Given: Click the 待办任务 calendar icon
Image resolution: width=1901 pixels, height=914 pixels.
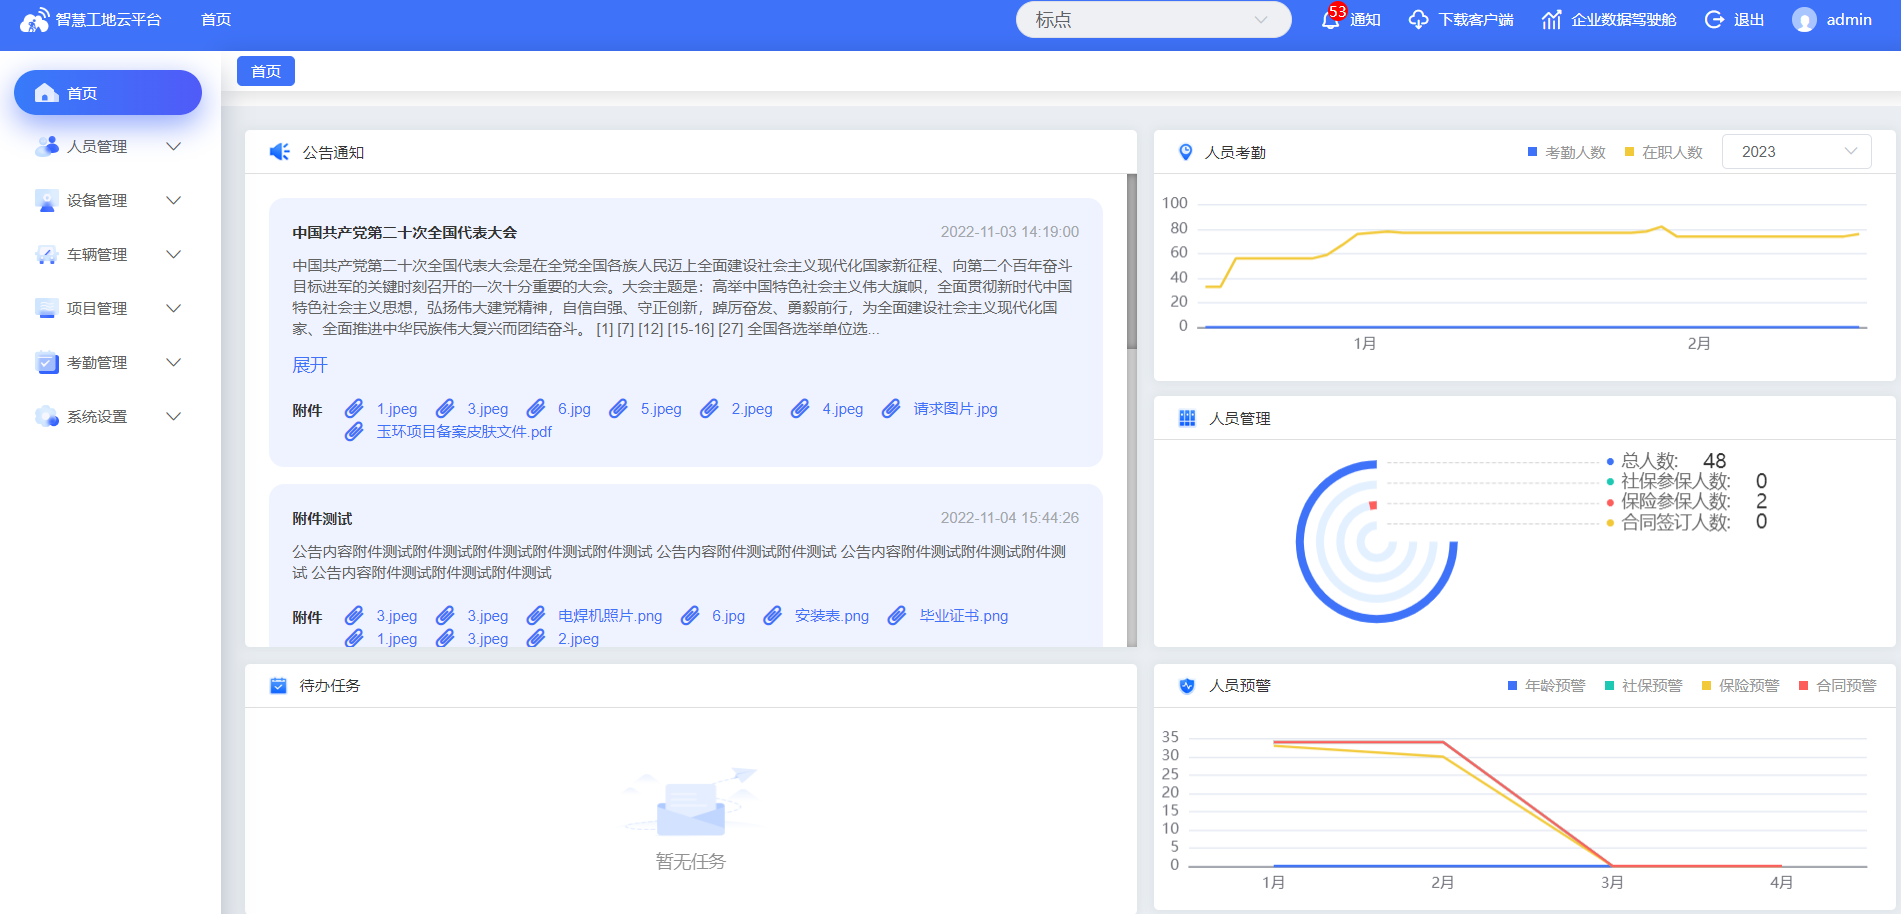Looking at the screenshot, I should click(278, 685).
